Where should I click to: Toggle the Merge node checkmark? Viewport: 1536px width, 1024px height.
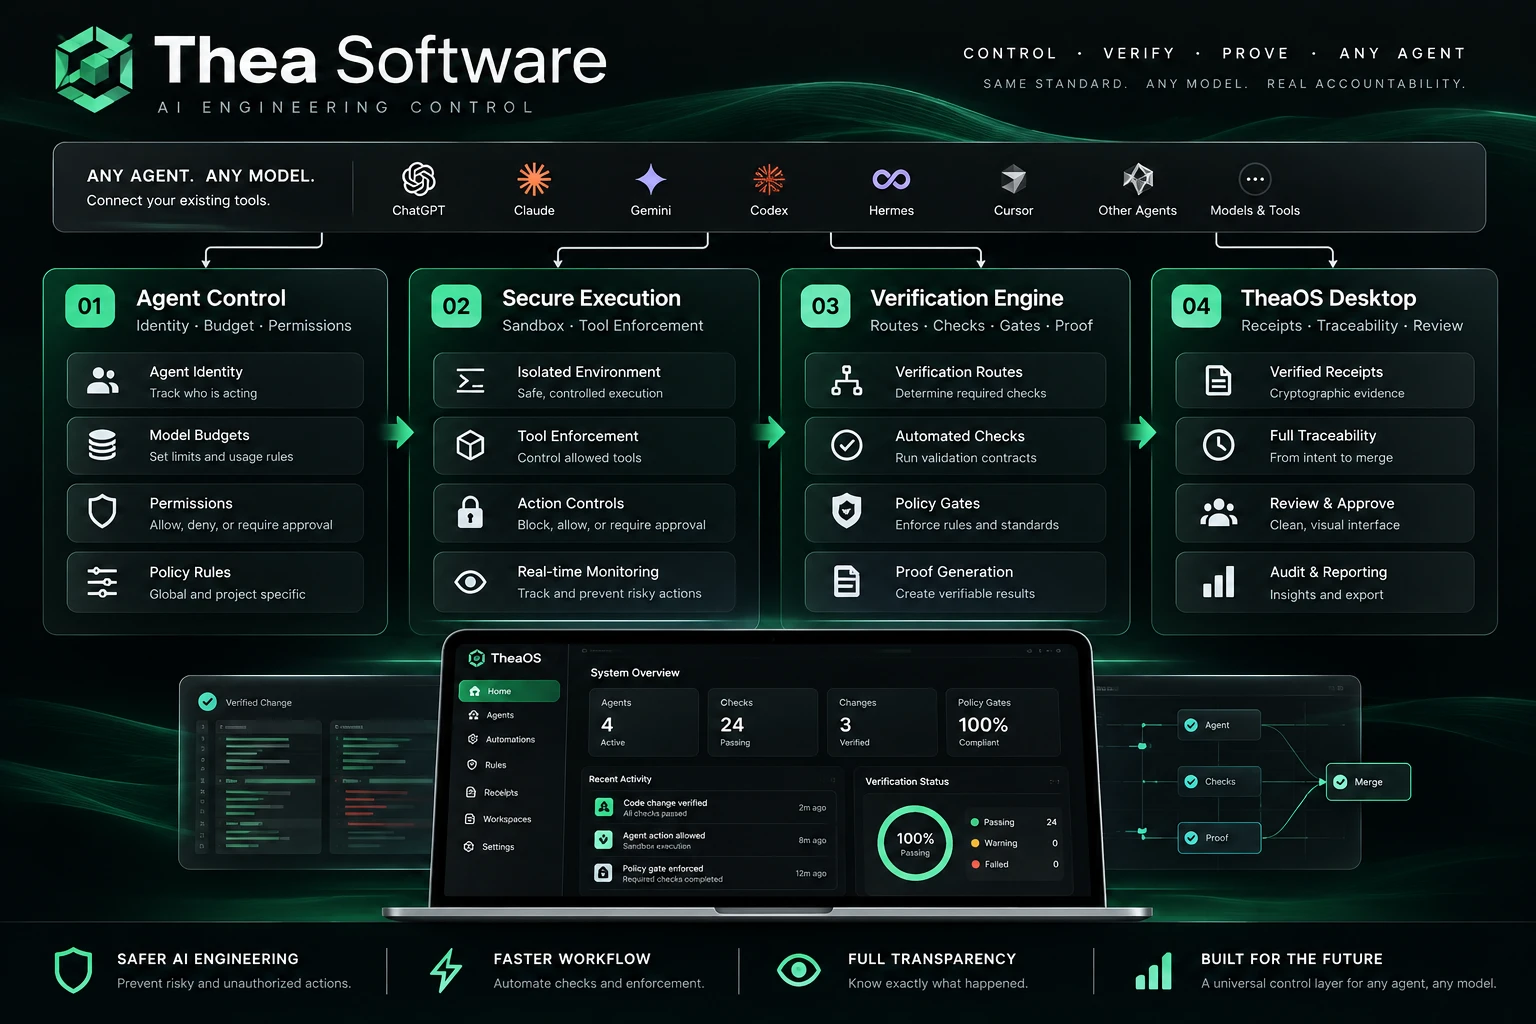point(1340,782)
